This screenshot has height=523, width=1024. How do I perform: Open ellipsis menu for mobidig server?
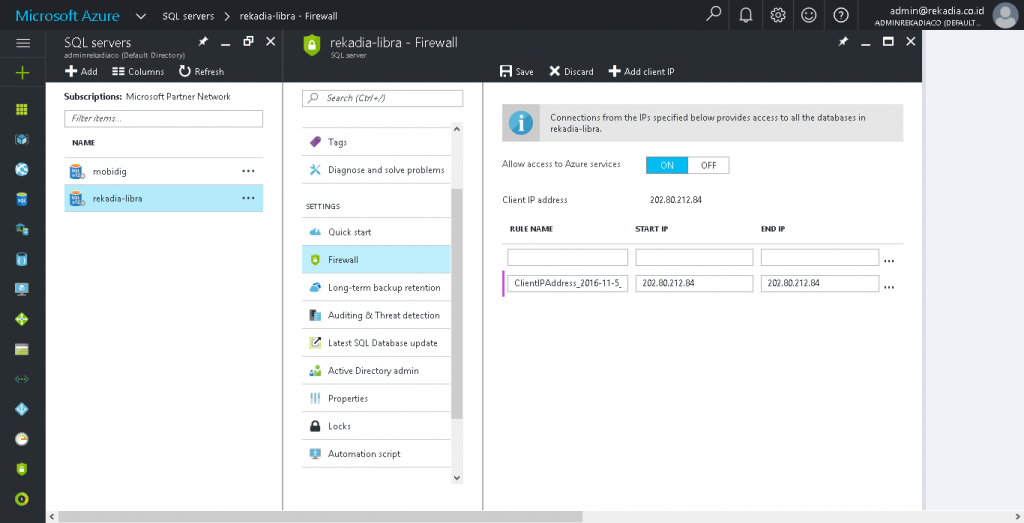click(248, 171)
